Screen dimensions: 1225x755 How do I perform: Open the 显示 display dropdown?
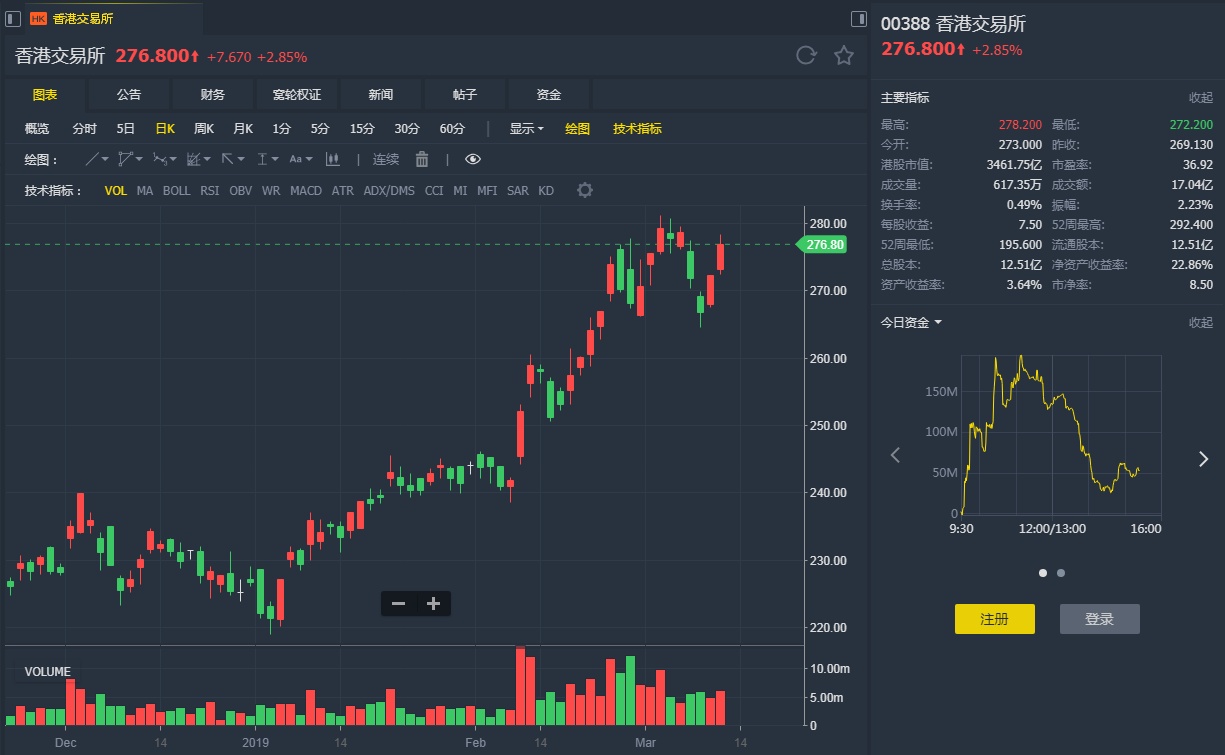pos(526,128)
